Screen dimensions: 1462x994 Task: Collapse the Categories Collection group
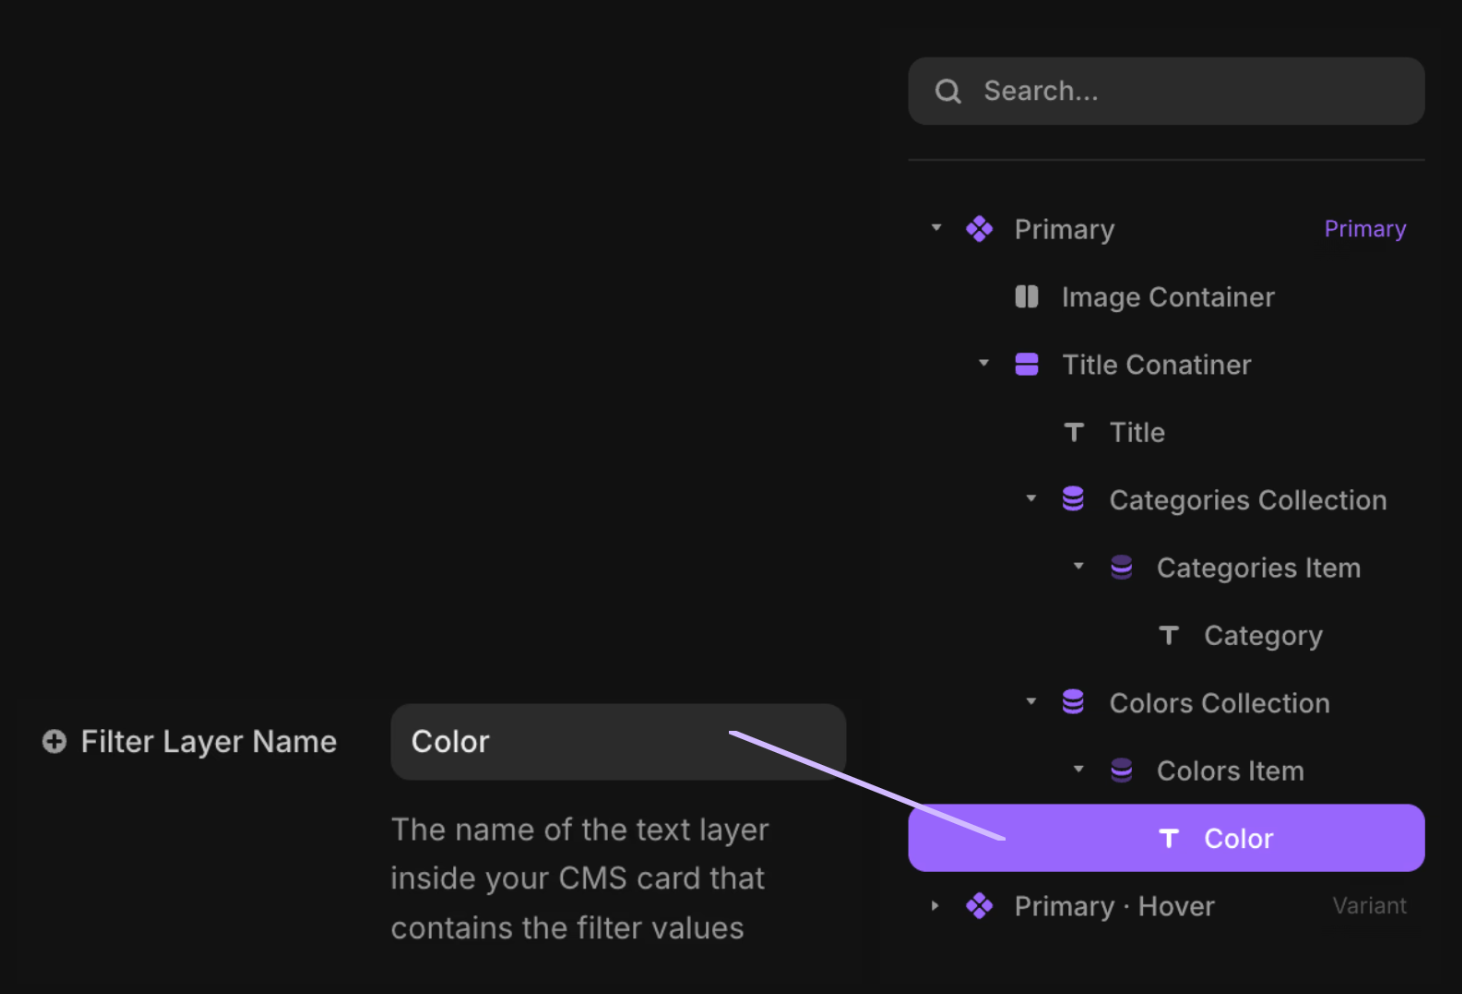click(1031, 498)
